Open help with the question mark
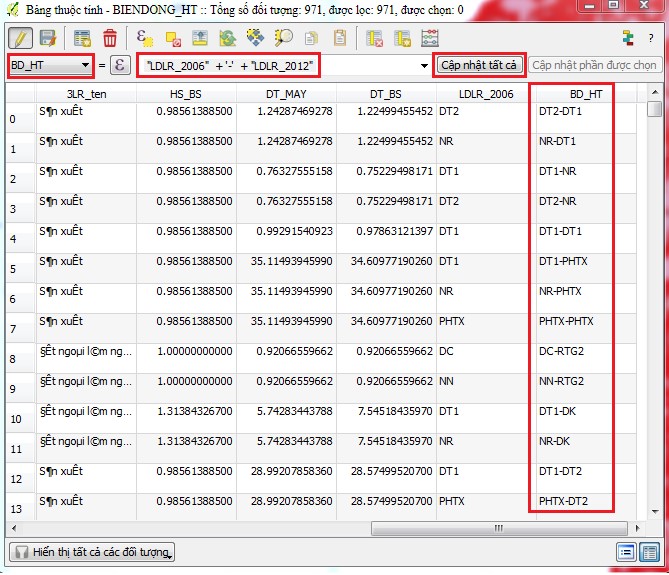The height and width of the screenshot is (575, 669). click(651, 38)
